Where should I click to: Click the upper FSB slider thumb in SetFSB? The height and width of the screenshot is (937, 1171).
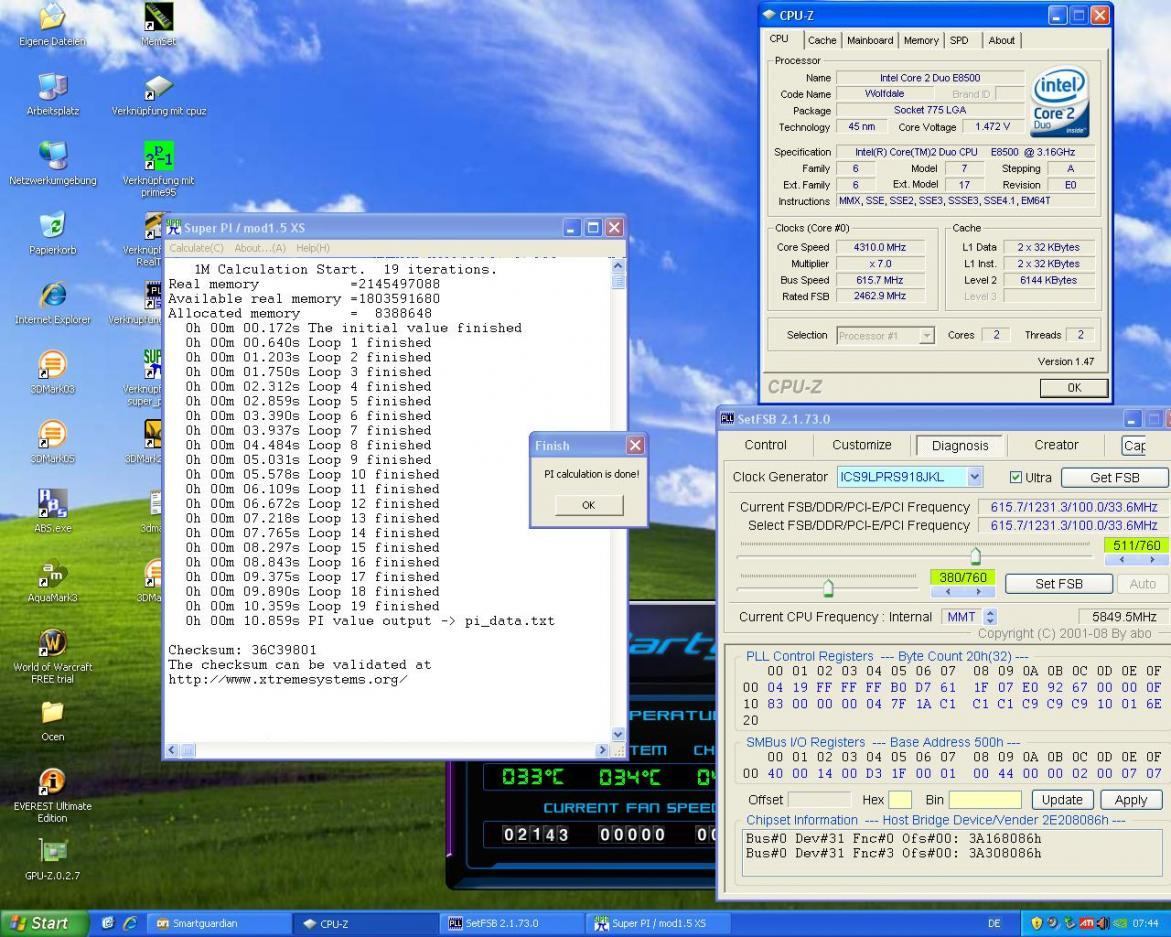(x=976, y=556)
